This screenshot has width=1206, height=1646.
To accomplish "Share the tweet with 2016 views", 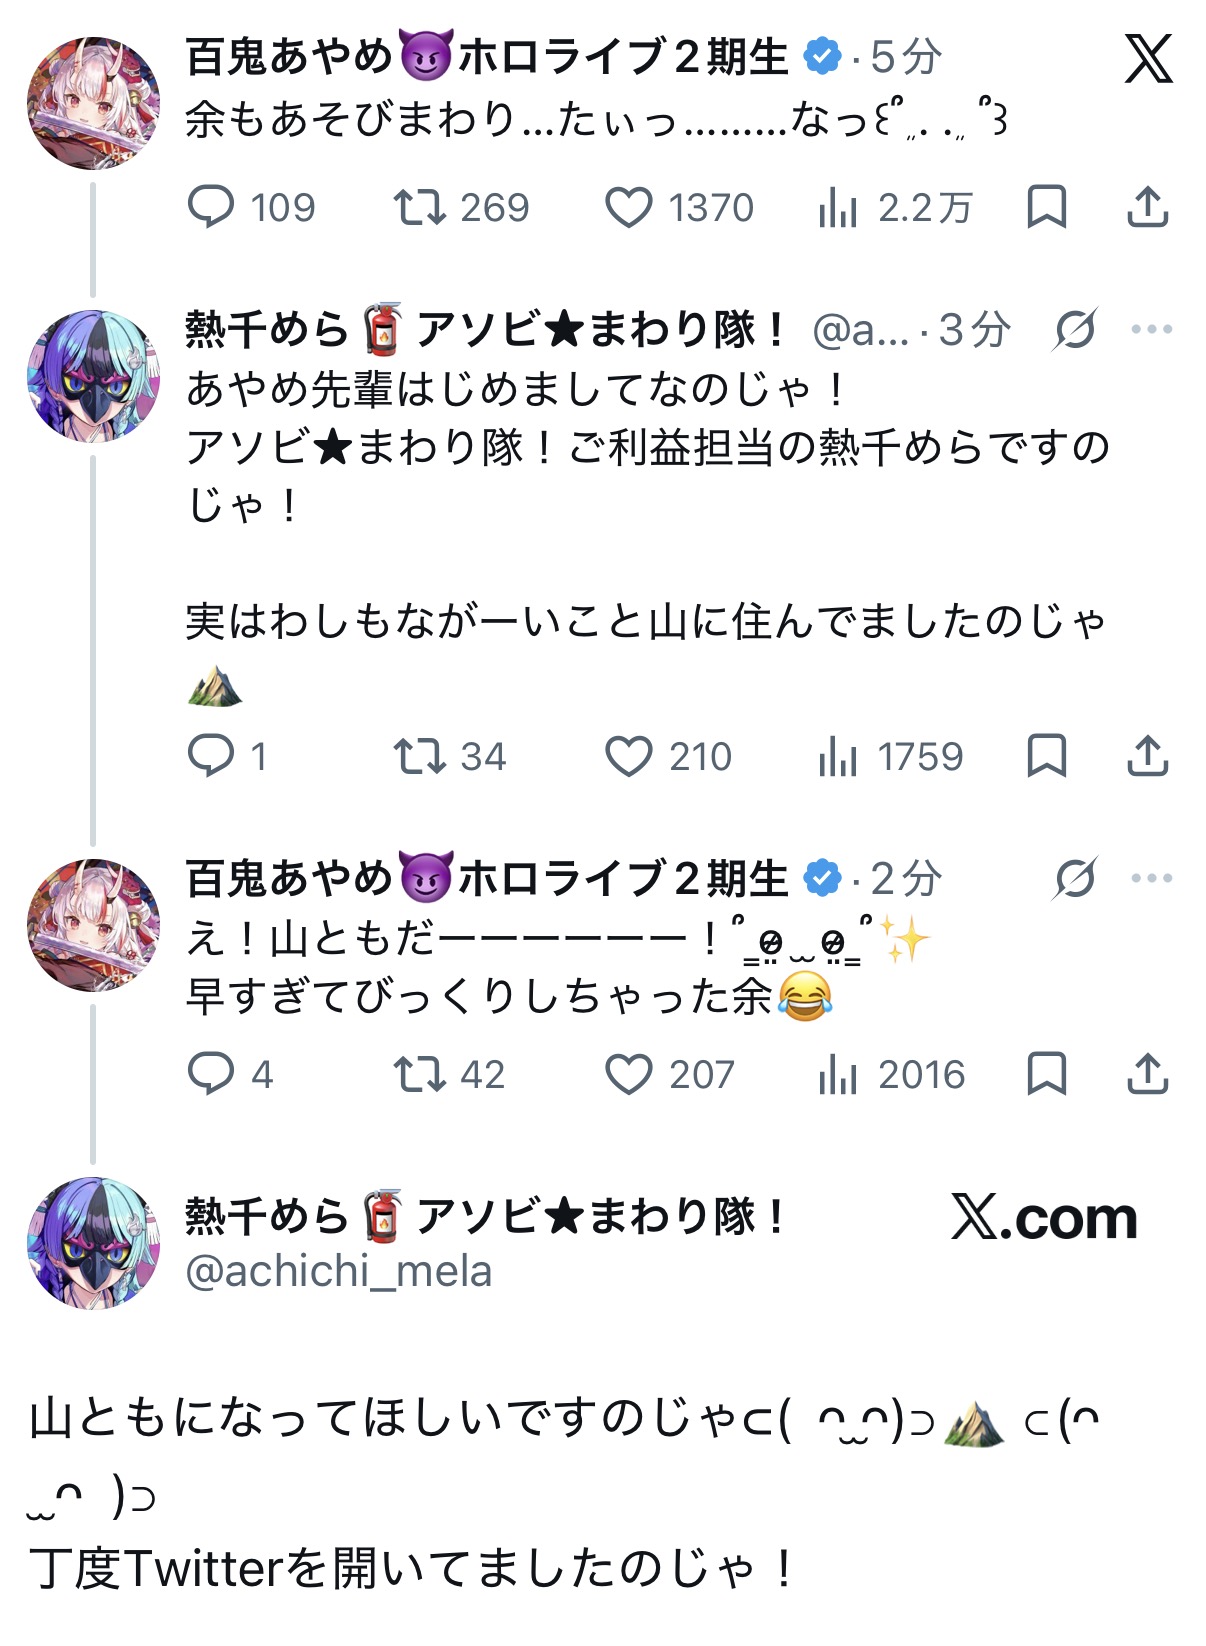I will [x=1148, y=1075].
